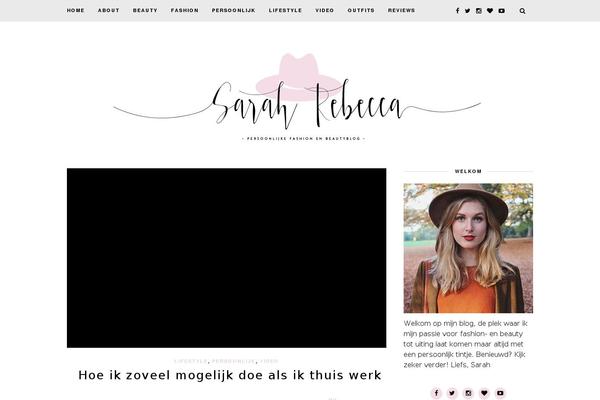Viewport: 600px width, 400px height.
Task: Go to HOME menu item
Action: (x=75, y=10)
